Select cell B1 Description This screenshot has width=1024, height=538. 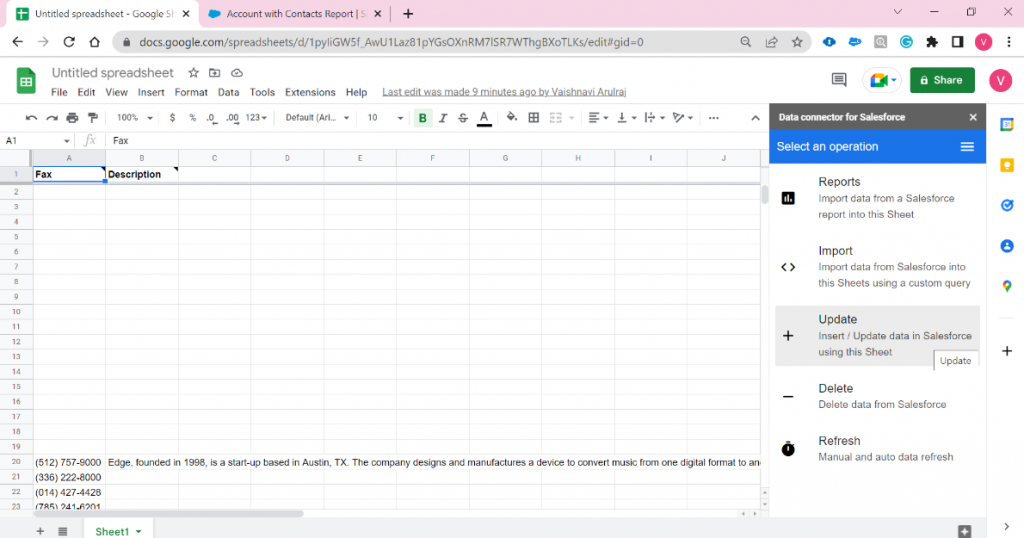(142, 174)
